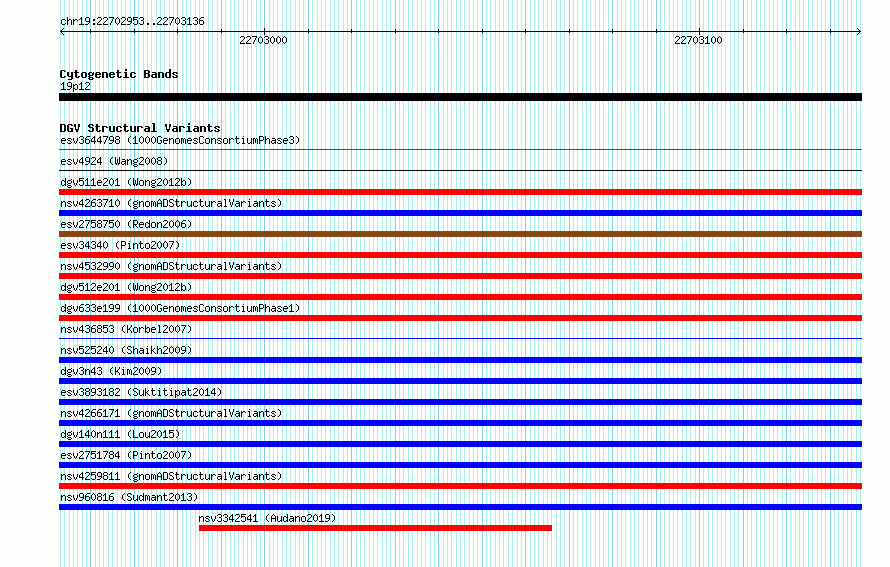Click the short red nsv3342541 variant bar

pyautogui.click(x=375, y=528)
